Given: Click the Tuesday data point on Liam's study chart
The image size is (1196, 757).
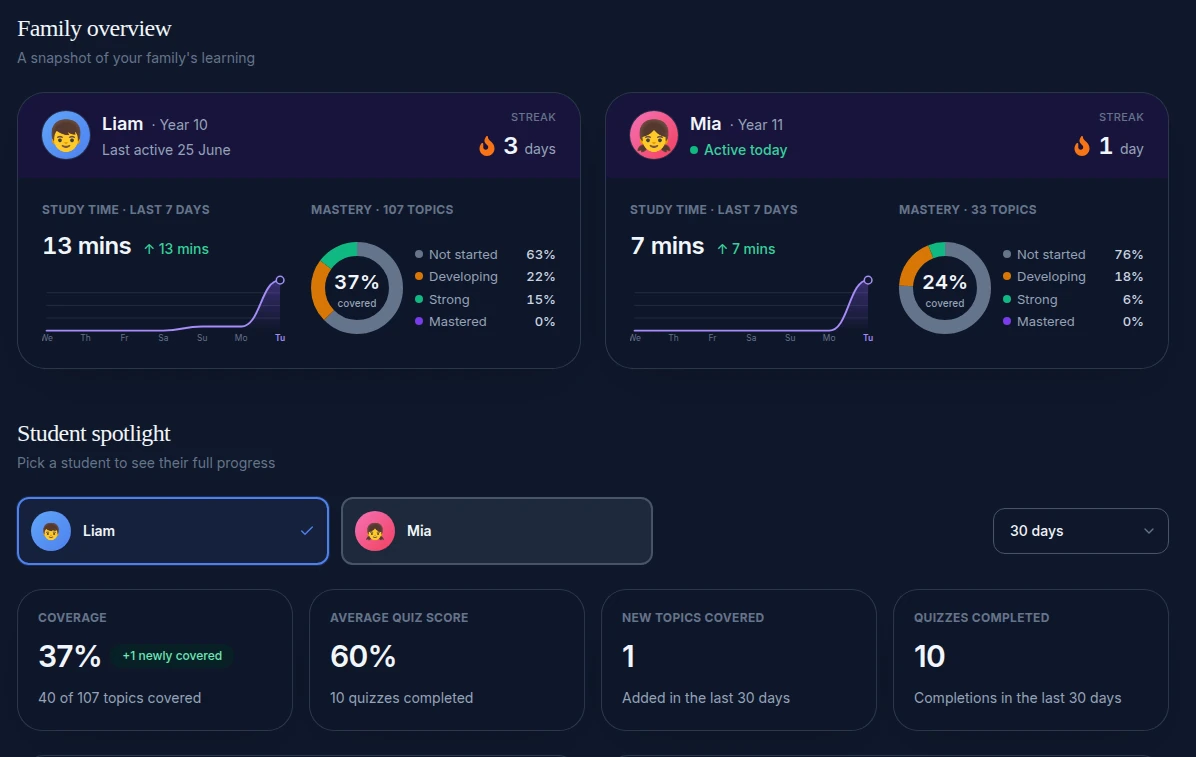Looking at the screenshot, I should tap(280, 280).
